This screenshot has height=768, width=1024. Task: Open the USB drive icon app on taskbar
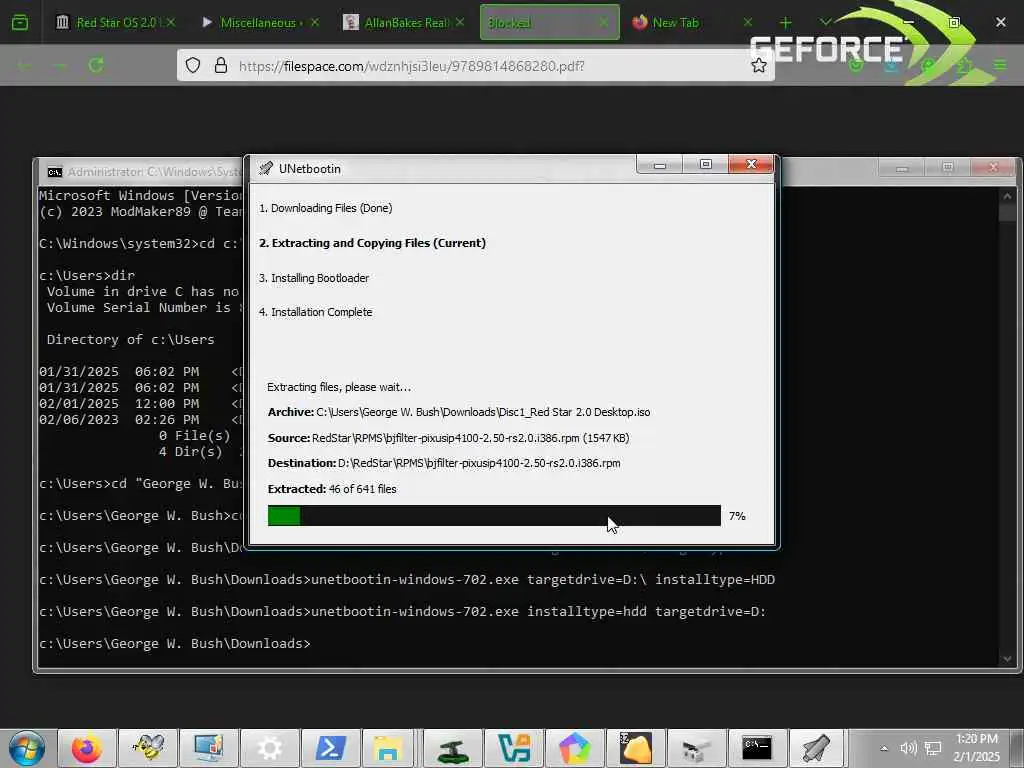tap(696, 748)
